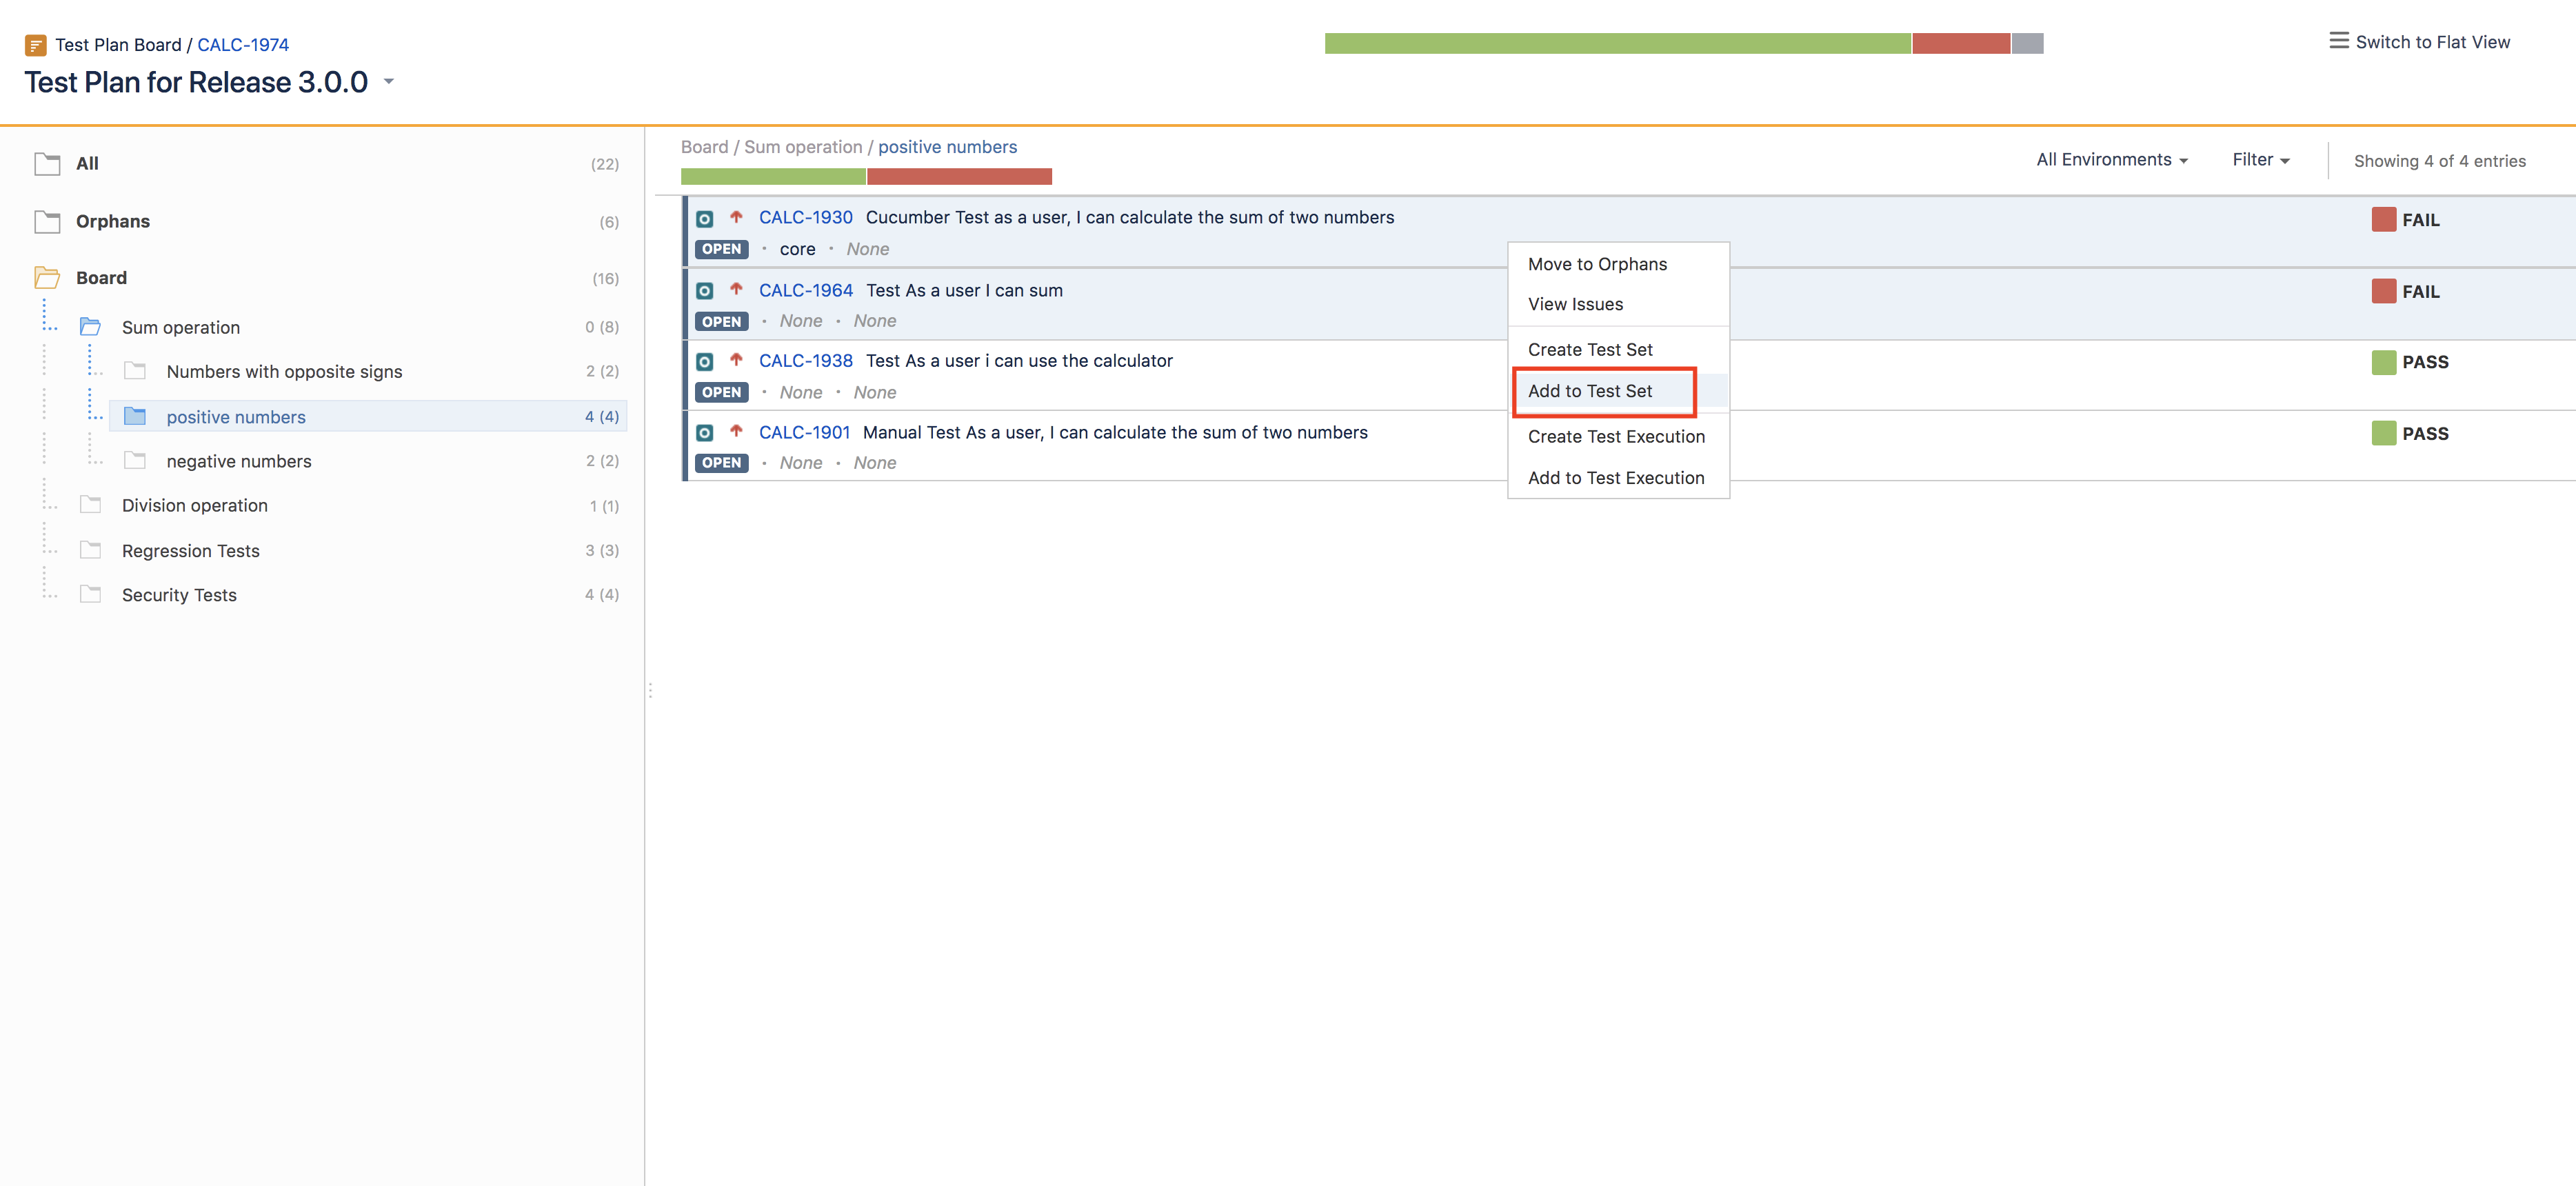Select Move to Orphans from context menu
This screenshot has width=2576, height=1186.
(1597, 264)
